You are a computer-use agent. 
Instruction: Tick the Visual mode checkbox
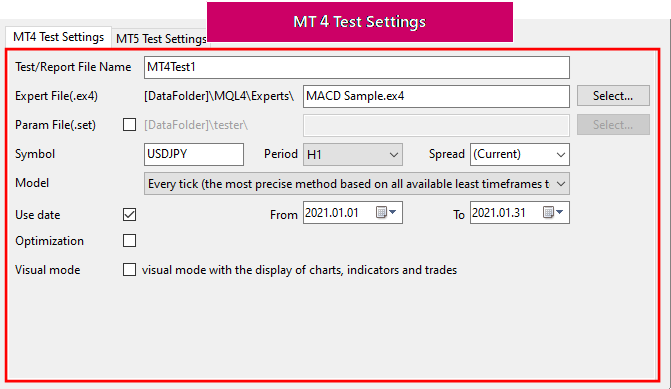coord(129,270)
